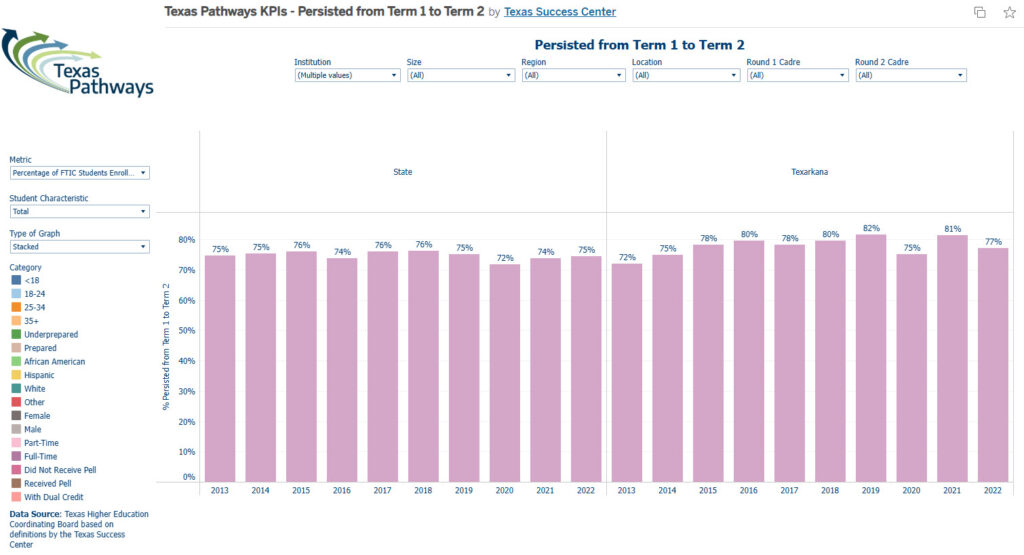The width and height of the screenshot is (1024, 555).
Task: Click the Texarkana 2019 bar
Action: [x=871, y=358]
